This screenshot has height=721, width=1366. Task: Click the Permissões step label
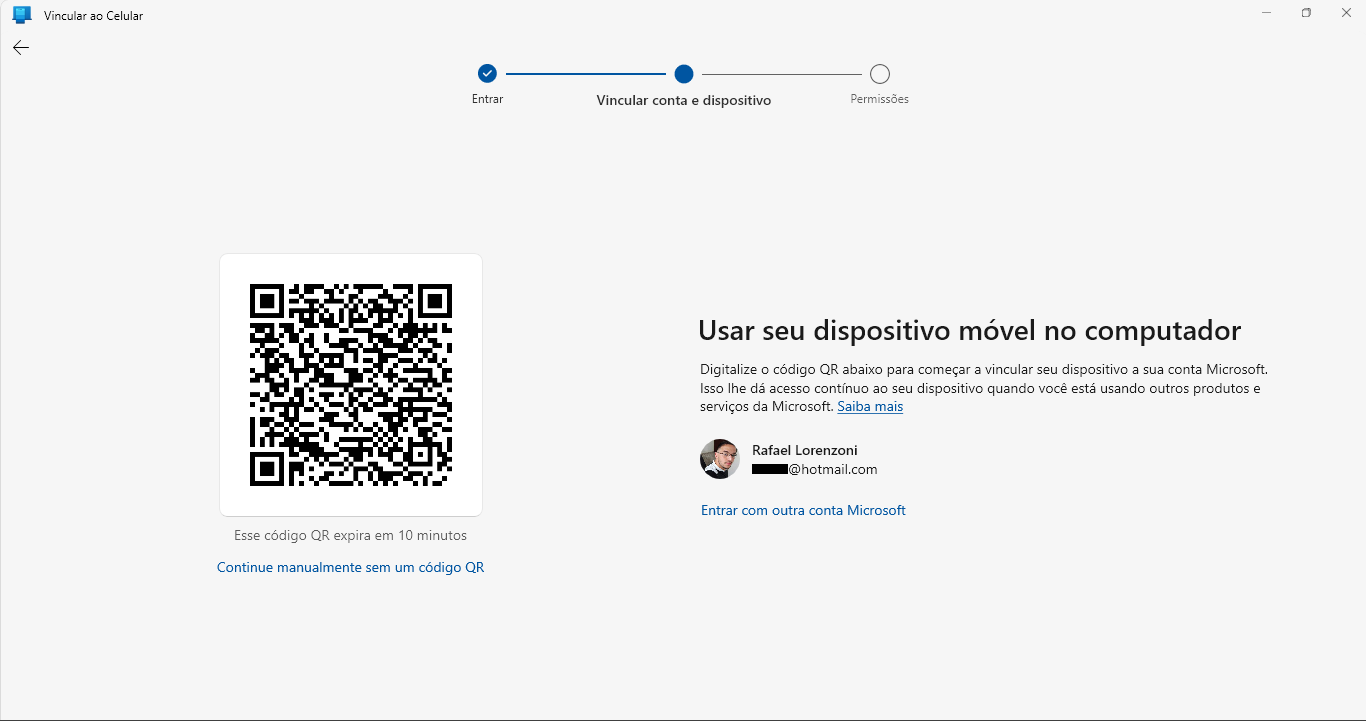(x=879, y=99)
